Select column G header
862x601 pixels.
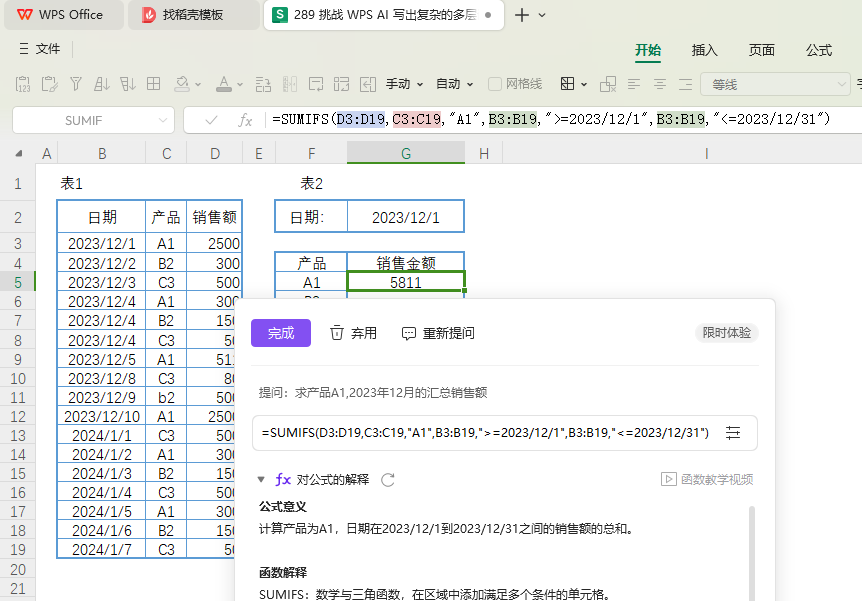(406, 153)
